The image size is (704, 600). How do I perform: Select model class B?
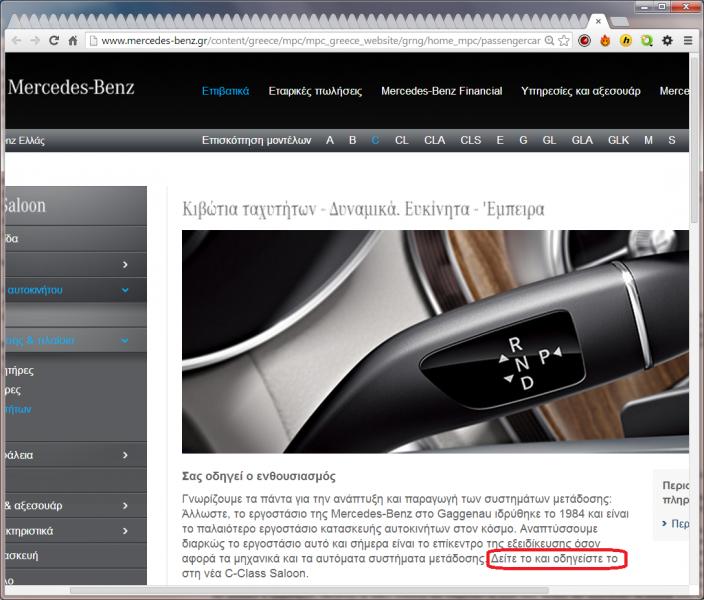point(352,140)
